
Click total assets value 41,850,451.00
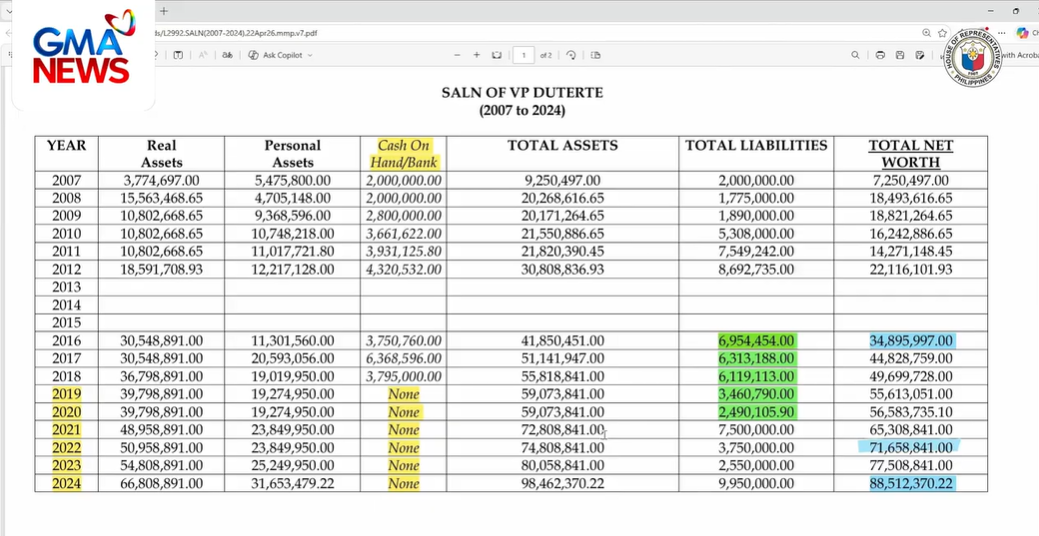[563, 341]
